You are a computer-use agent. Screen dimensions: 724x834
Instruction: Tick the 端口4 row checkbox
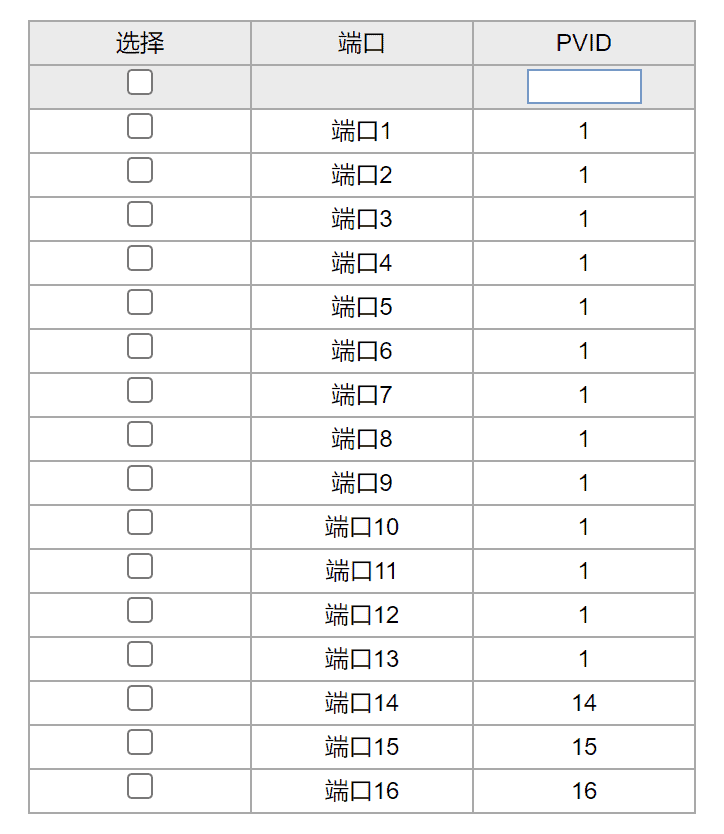point(140,258)
